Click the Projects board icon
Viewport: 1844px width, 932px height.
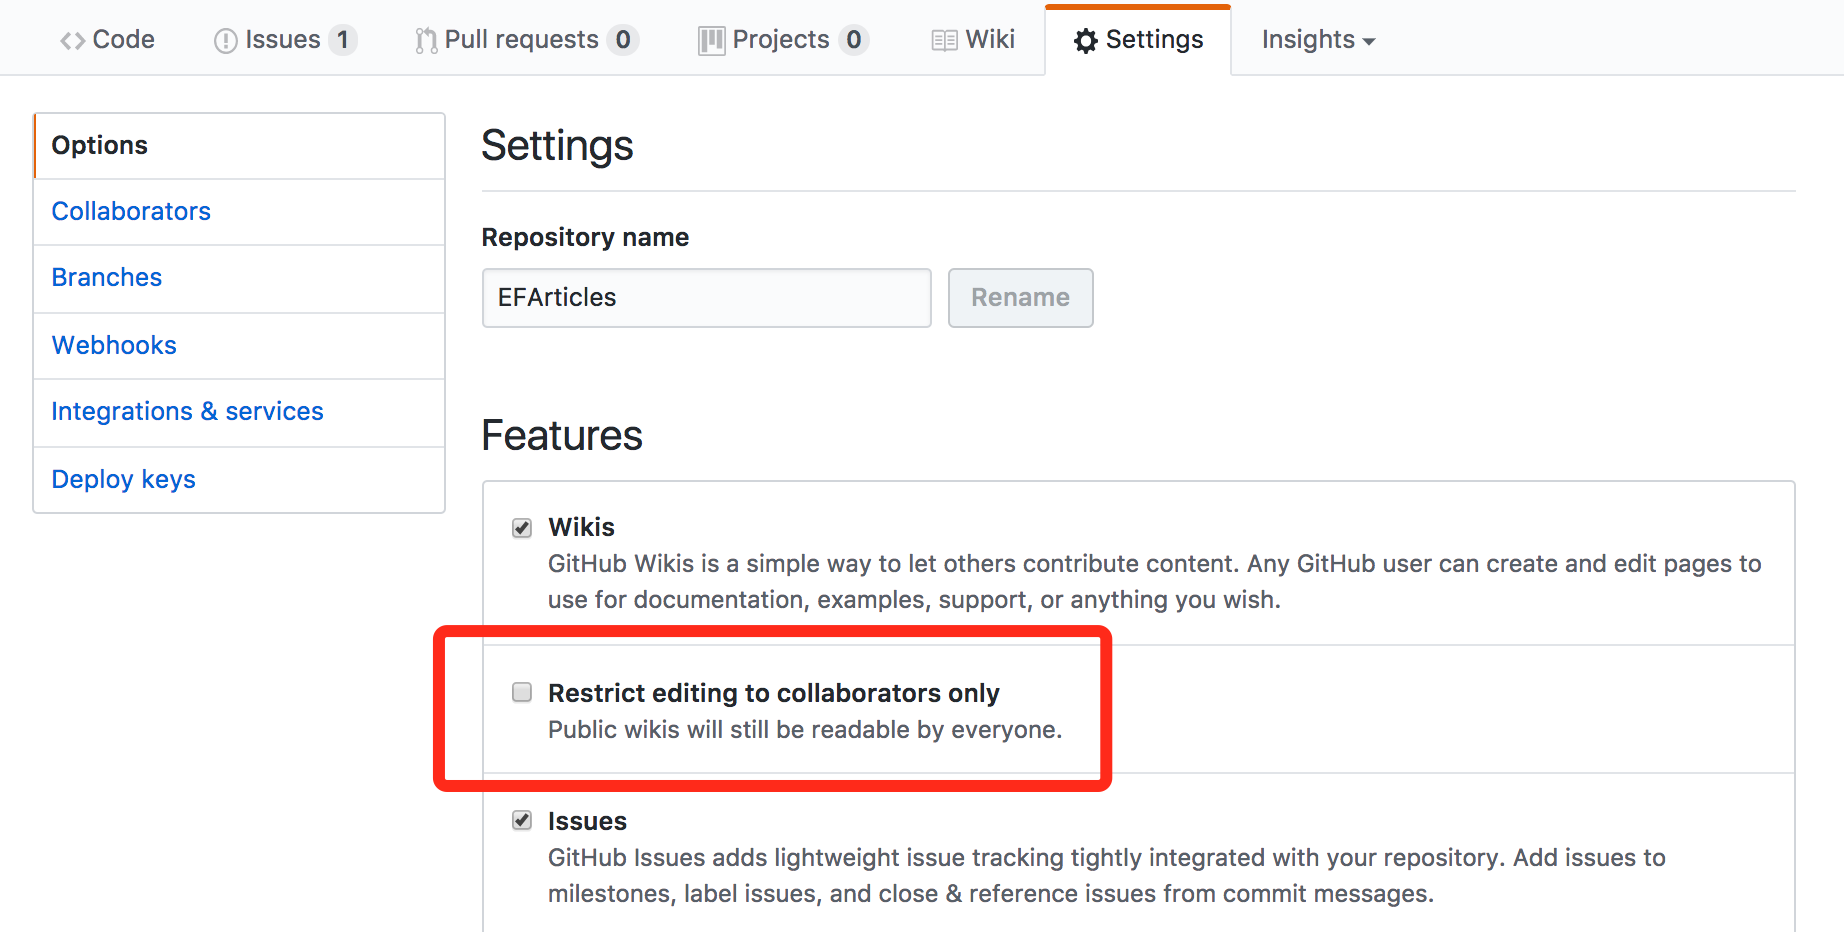click(711, 40)
